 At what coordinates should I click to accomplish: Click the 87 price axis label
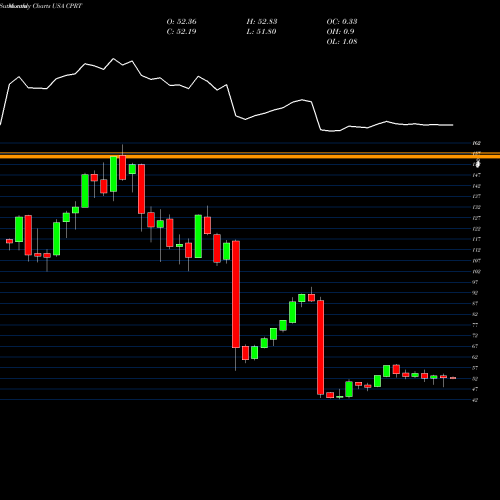[x=475, y=303]
